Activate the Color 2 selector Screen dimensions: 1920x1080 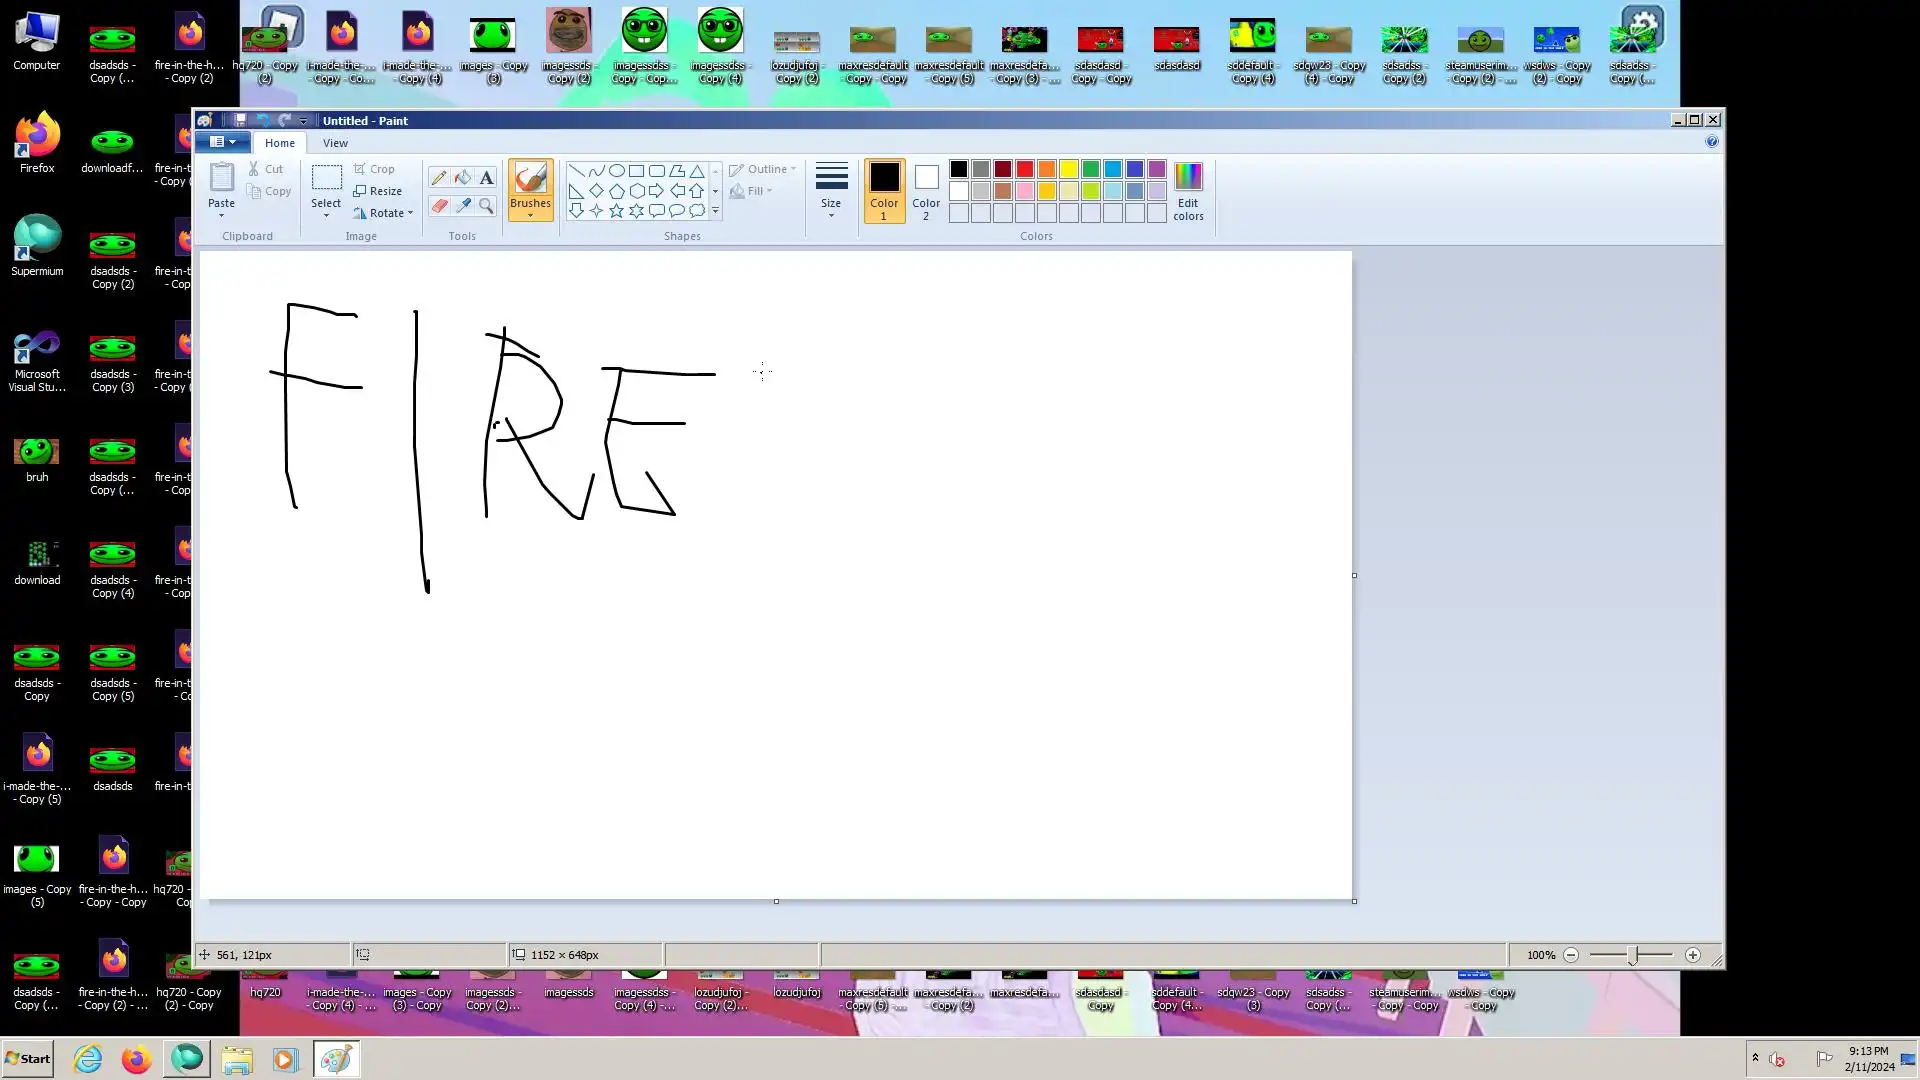926,191
